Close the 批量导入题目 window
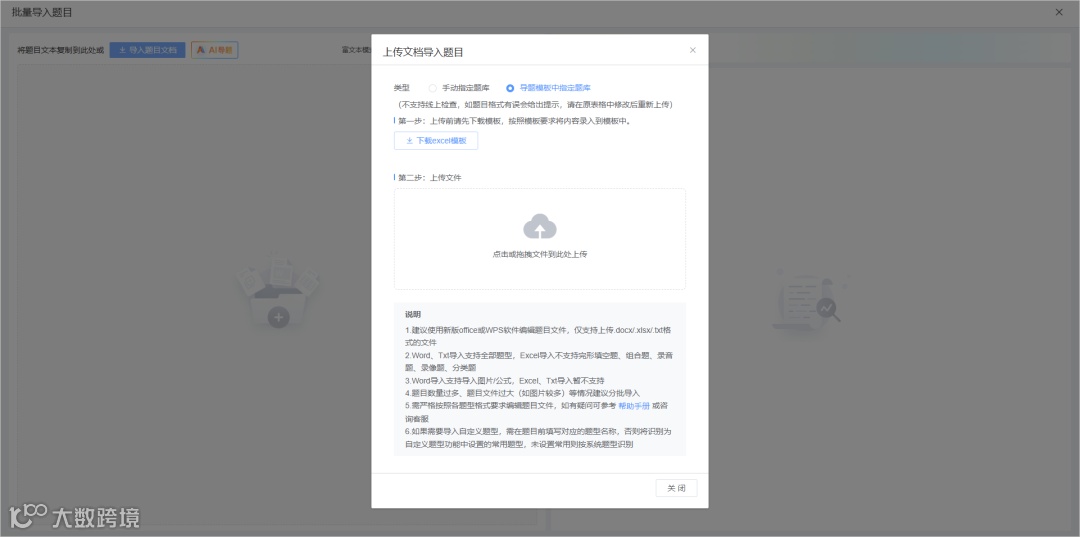Screen dimensions: 1080x537 click(x=1059, y=12)
